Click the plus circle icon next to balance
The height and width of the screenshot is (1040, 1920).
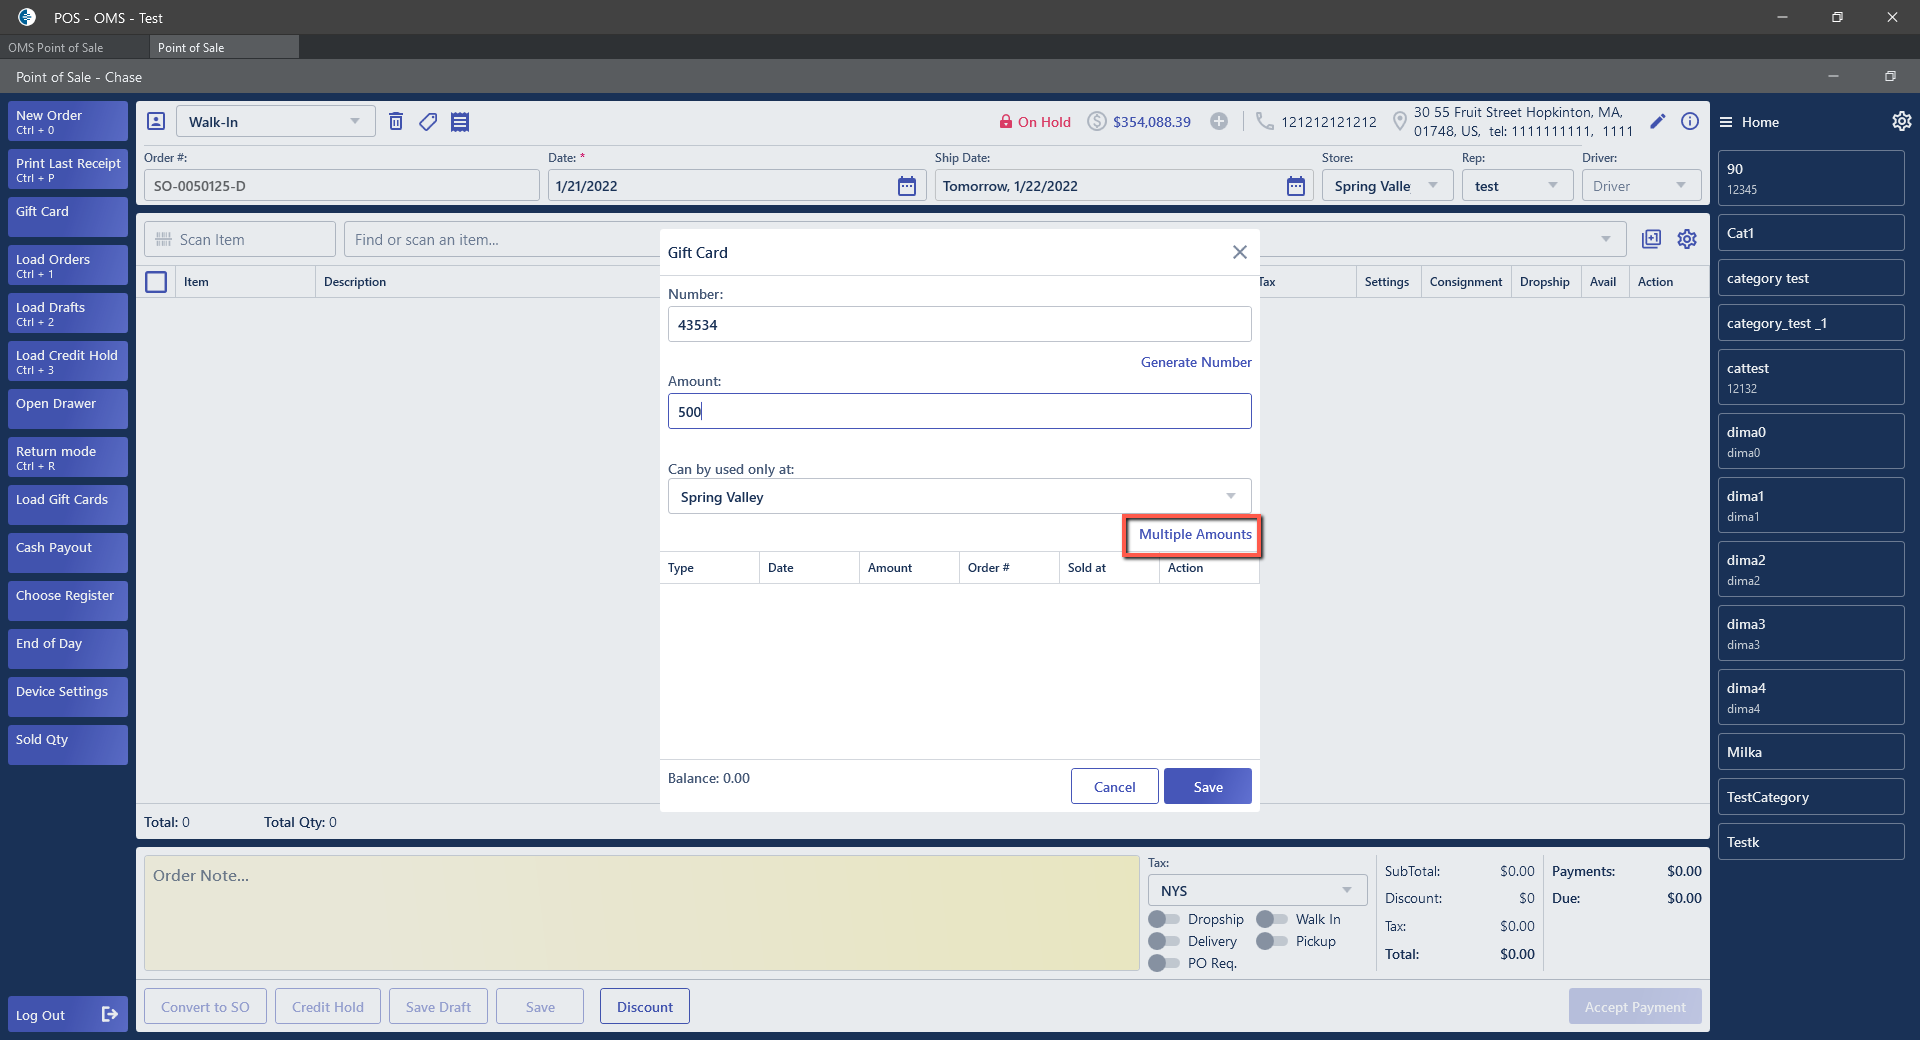point(1219,122)
